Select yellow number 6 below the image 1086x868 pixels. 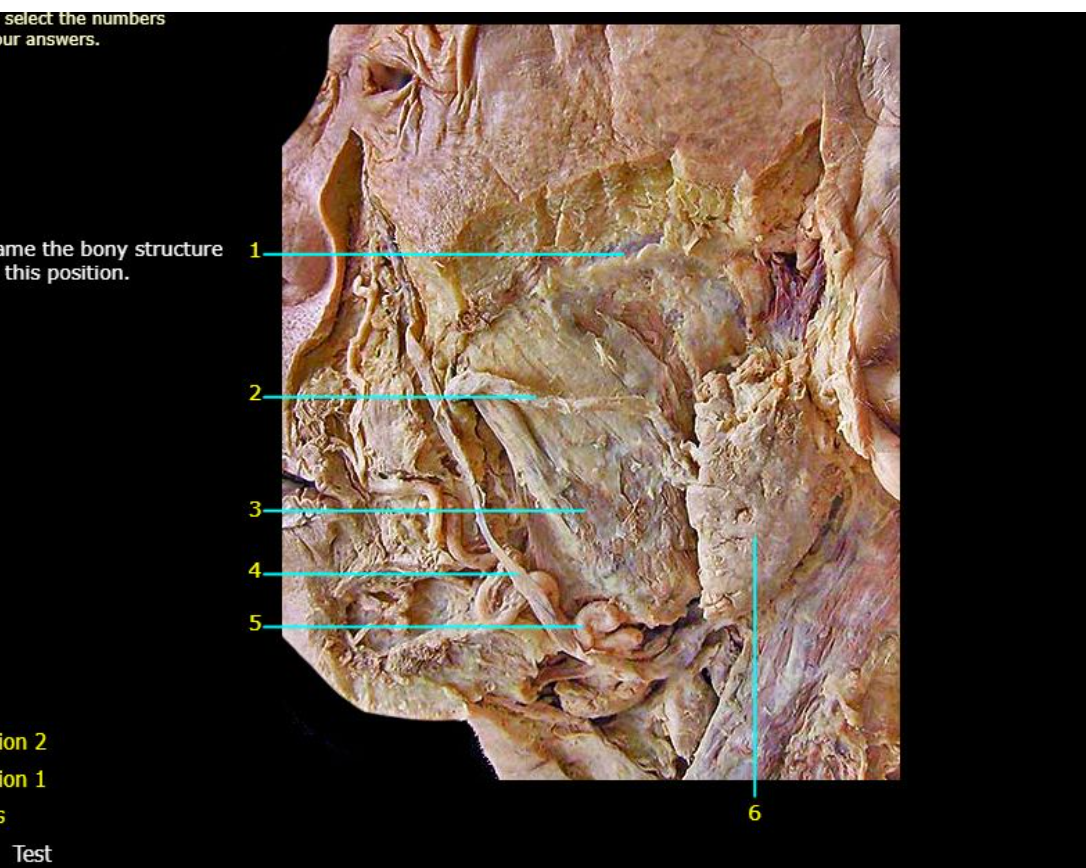click(754, 812)
